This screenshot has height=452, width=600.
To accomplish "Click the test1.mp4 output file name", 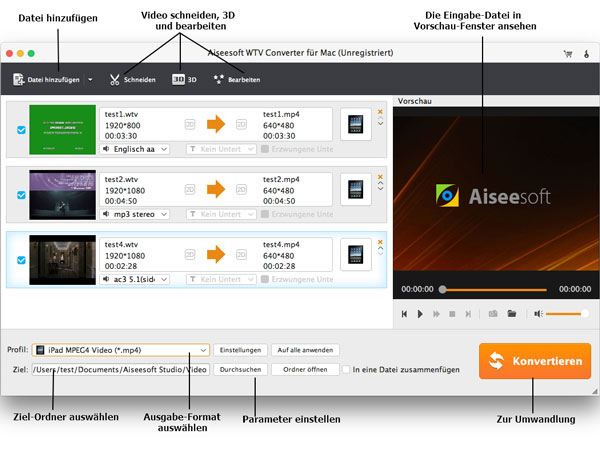I will point(281,114).
